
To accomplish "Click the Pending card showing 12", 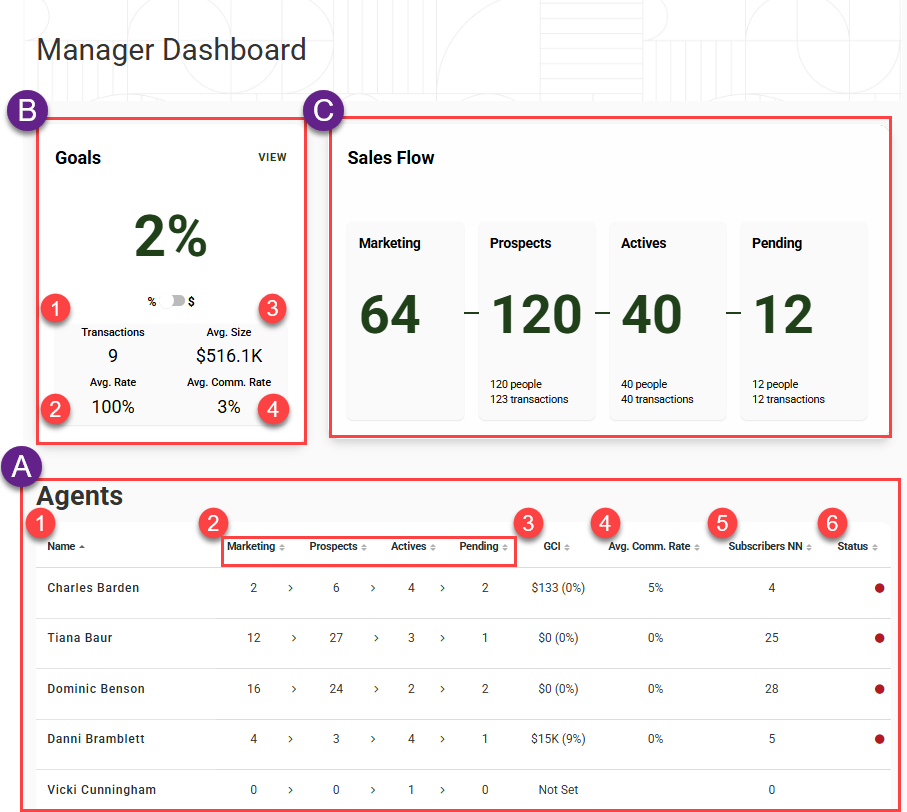I will pos(804,320).
